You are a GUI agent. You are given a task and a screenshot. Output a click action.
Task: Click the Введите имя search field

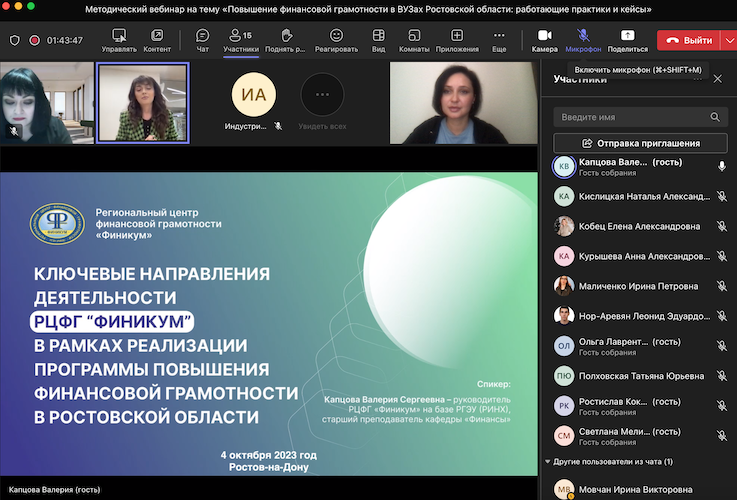640,117
